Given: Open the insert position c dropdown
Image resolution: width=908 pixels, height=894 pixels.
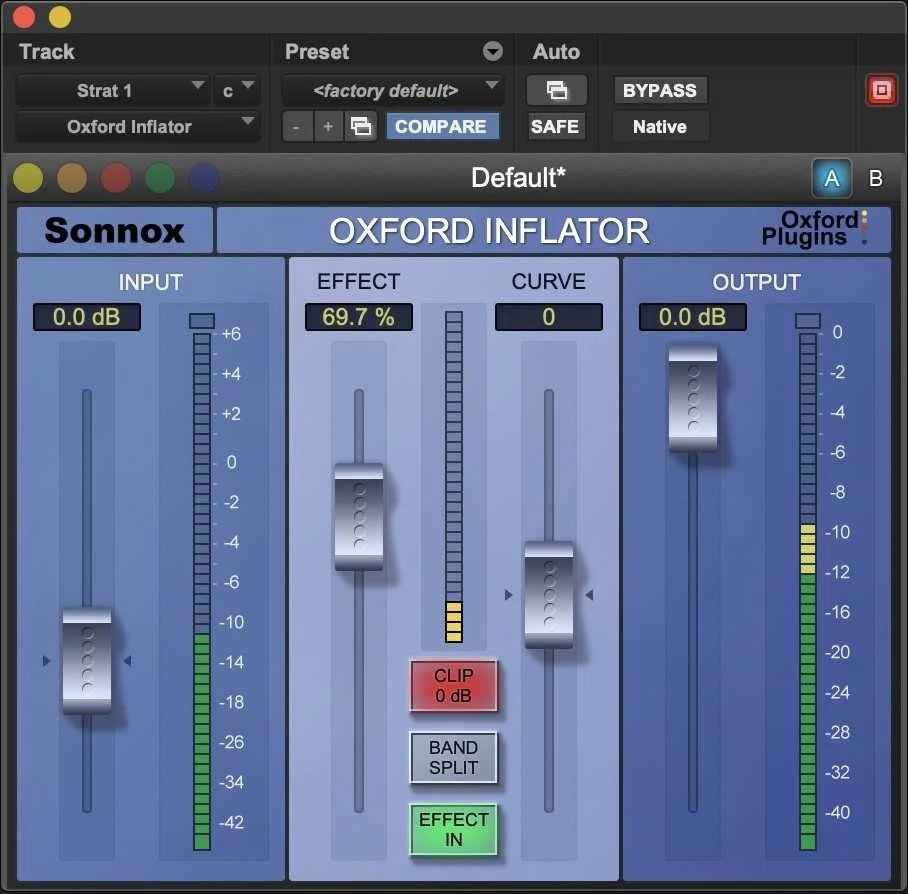Looking at the screenshot, I should pos(237,90).
